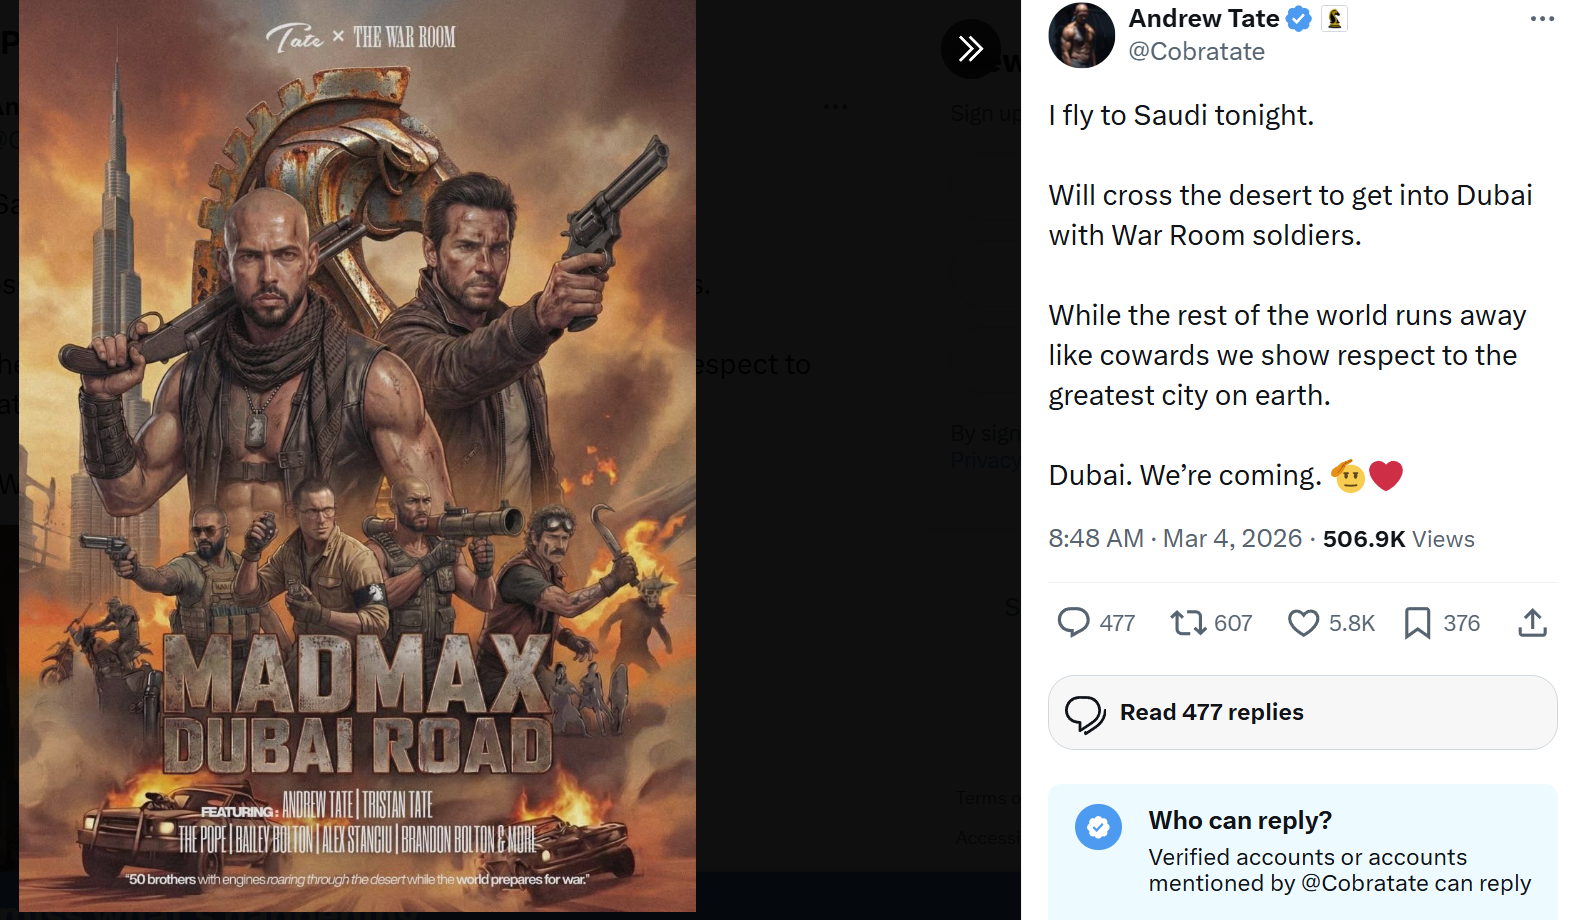Click the 607 reposts count
This screenshot has height=920, width=1578.
tap(1233, 624)
